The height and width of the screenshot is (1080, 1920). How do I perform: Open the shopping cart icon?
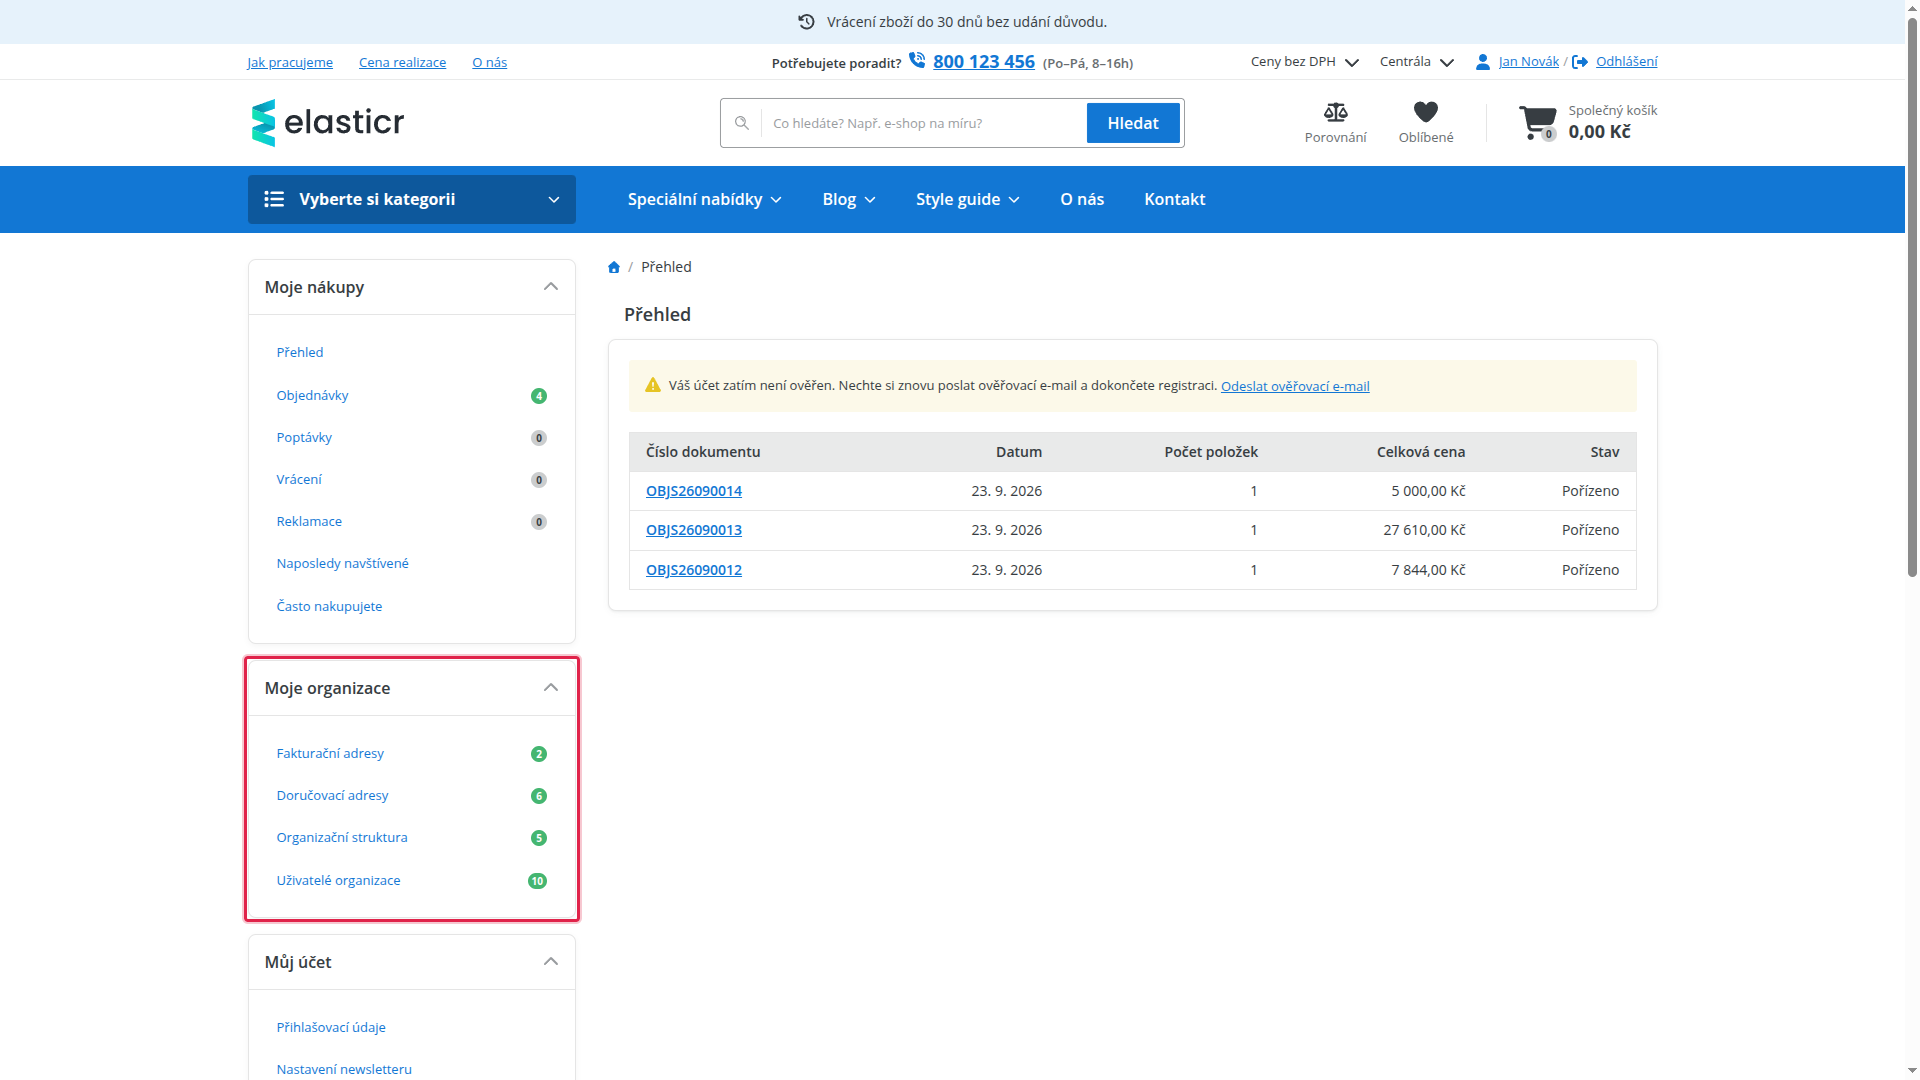pyautogui.click(x=1537, y=123)
